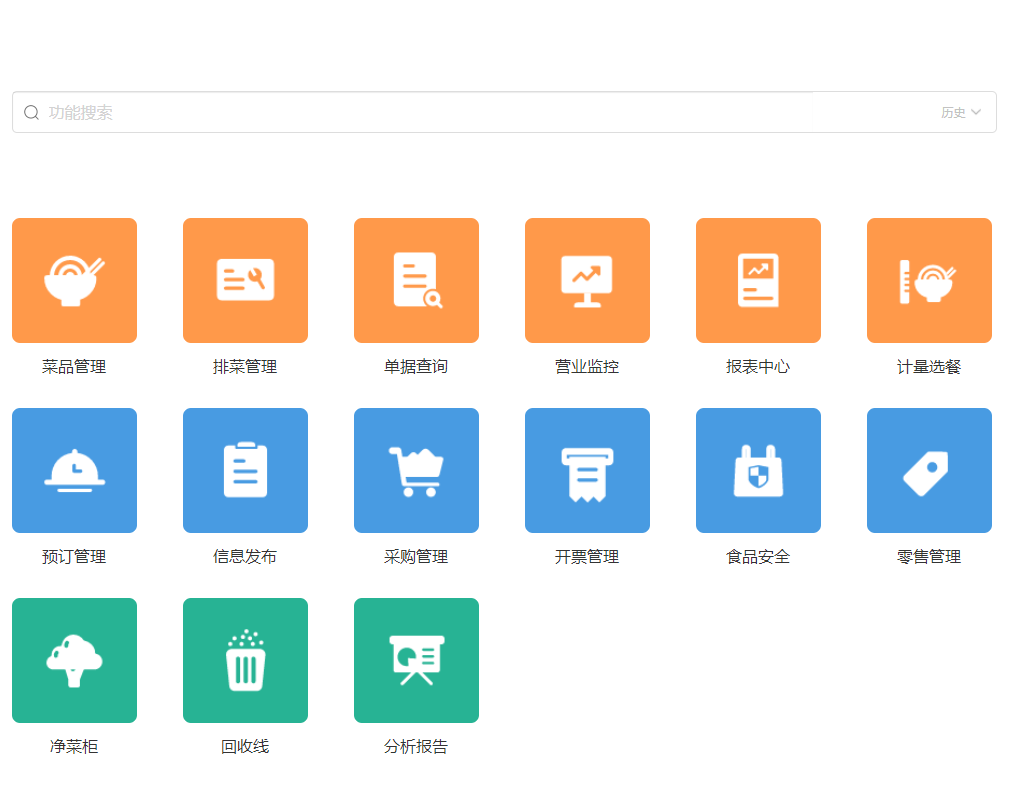Click the magnifier icon in search bar

[32, 113]
